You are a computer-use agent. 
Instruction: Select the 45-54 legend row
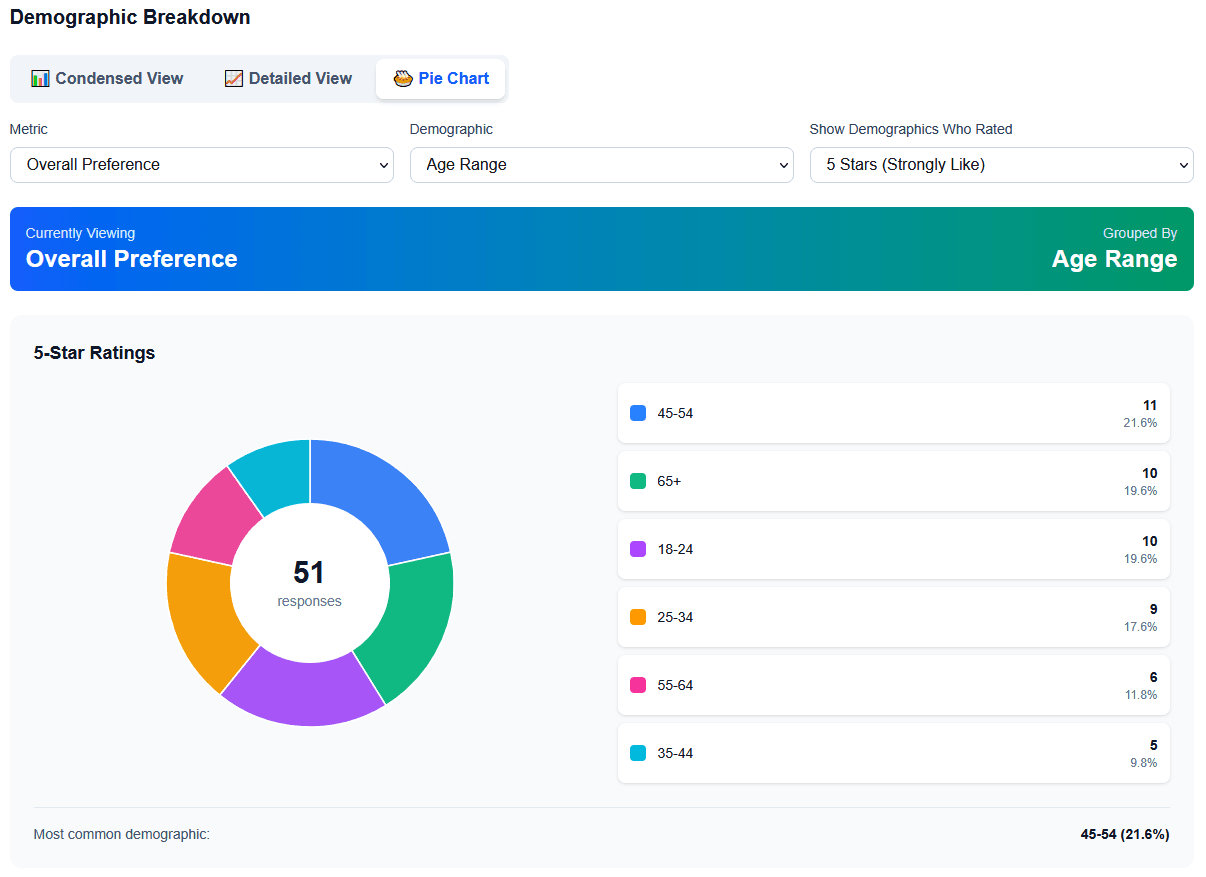(x=893, y=413)
